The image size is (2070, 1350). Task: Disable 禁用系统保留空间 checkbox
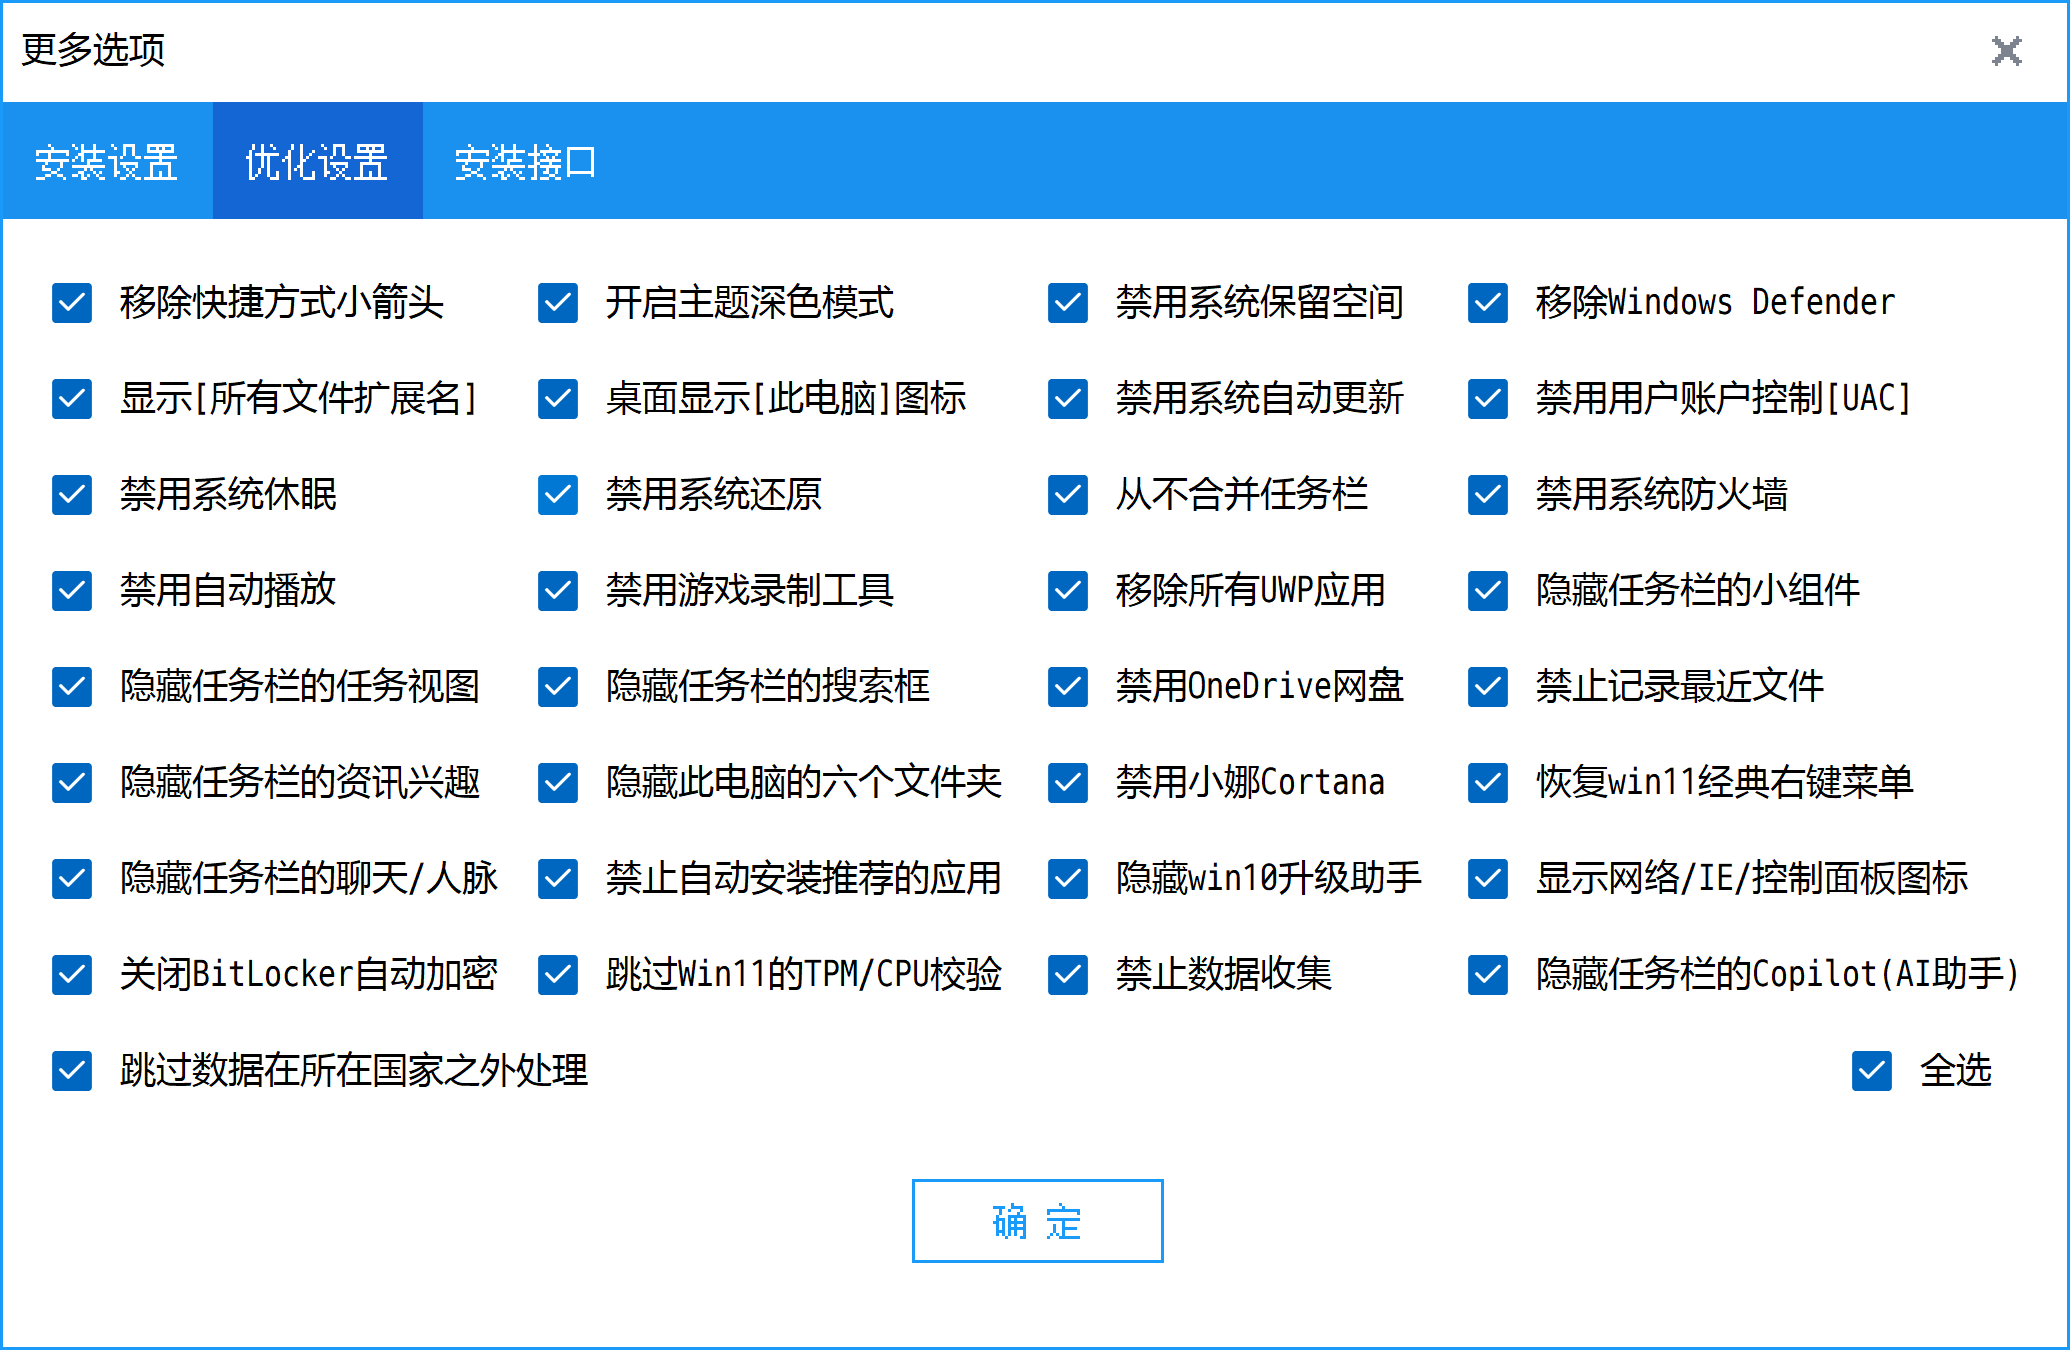pos(1068,303)
